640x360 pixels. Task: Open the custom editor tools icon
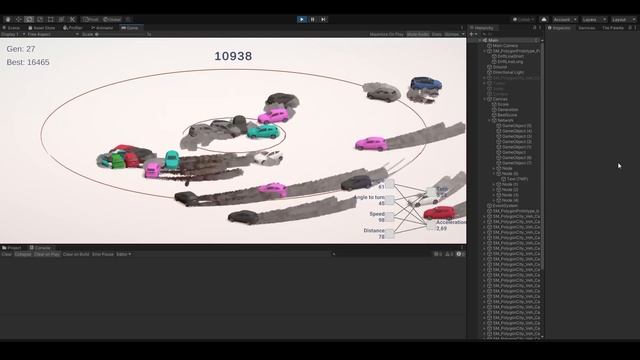[x=72, y=19]
